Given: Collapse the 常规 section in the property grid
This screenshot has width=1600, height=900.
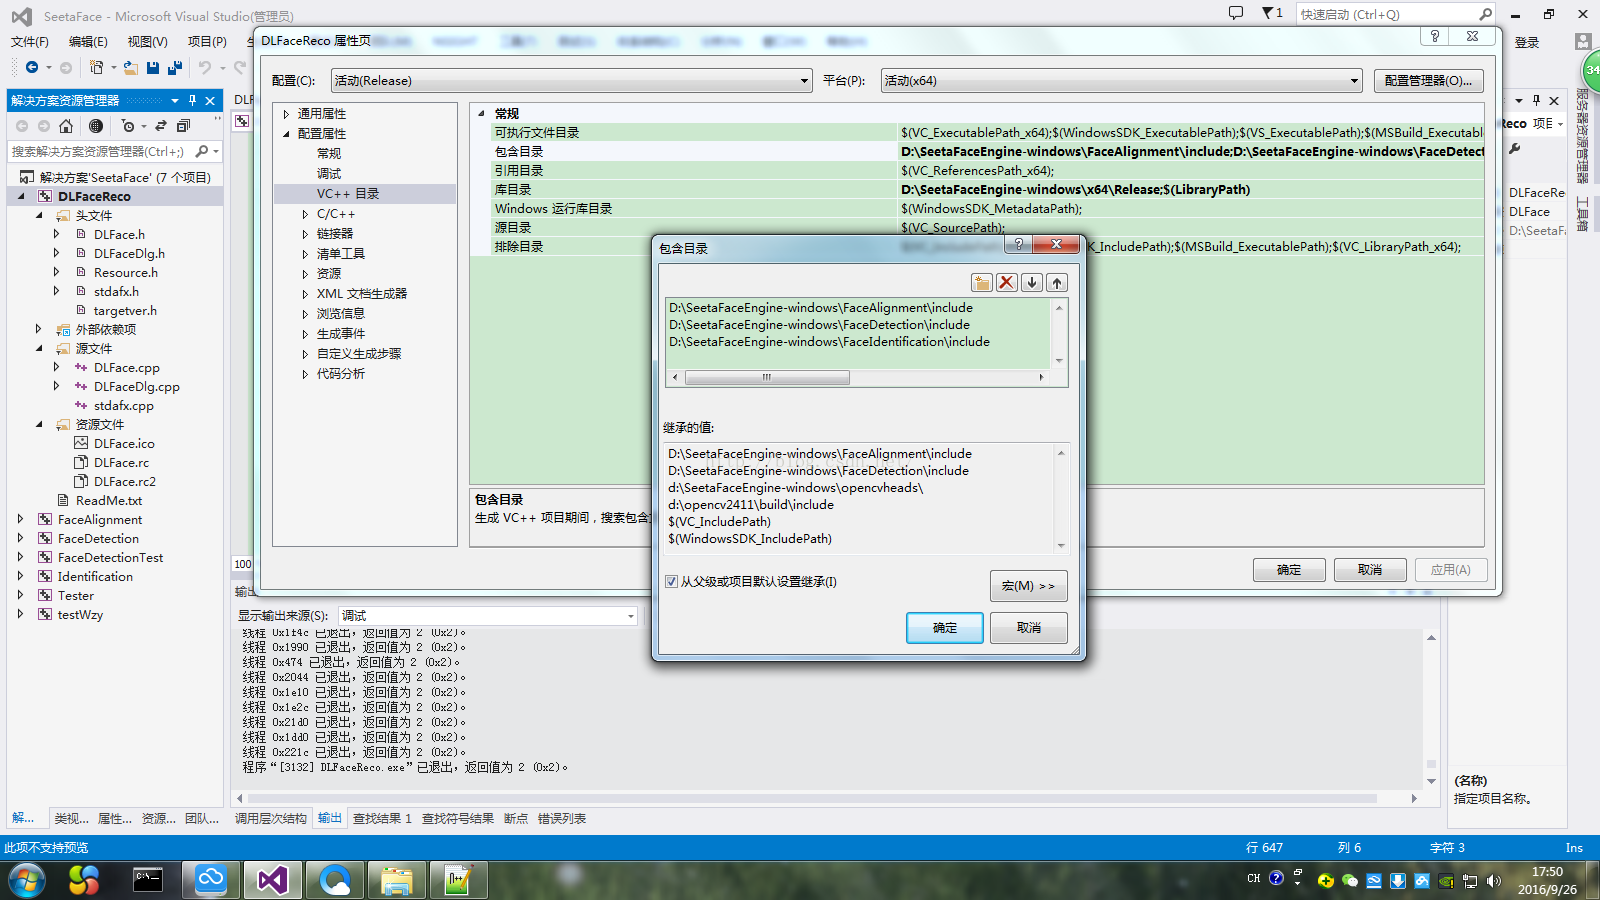Looking at the screenshot, I should click(481, 113).
